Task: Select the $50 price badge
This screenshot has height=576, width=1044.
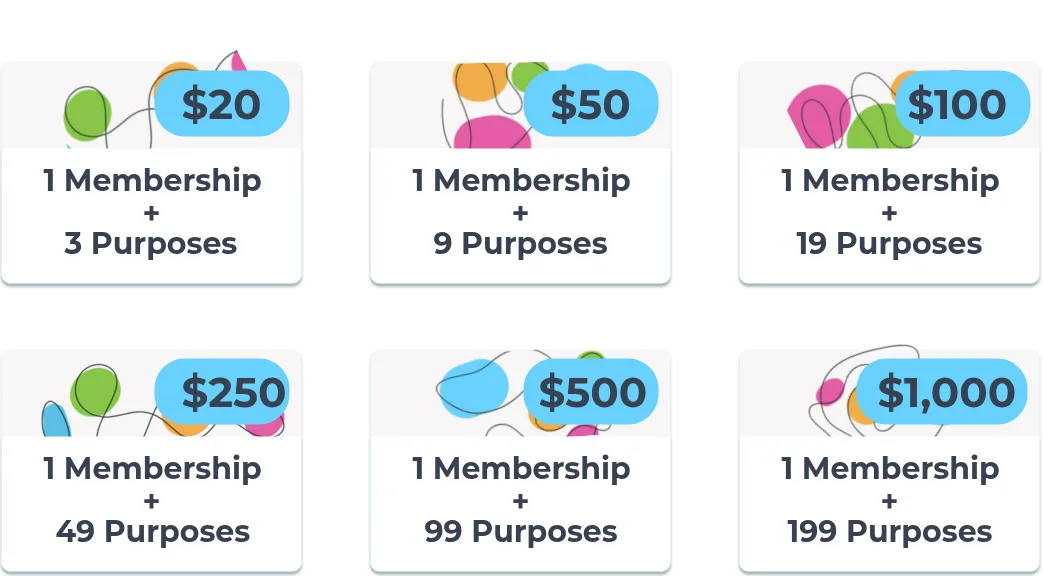Action: [x=590, y=104]
